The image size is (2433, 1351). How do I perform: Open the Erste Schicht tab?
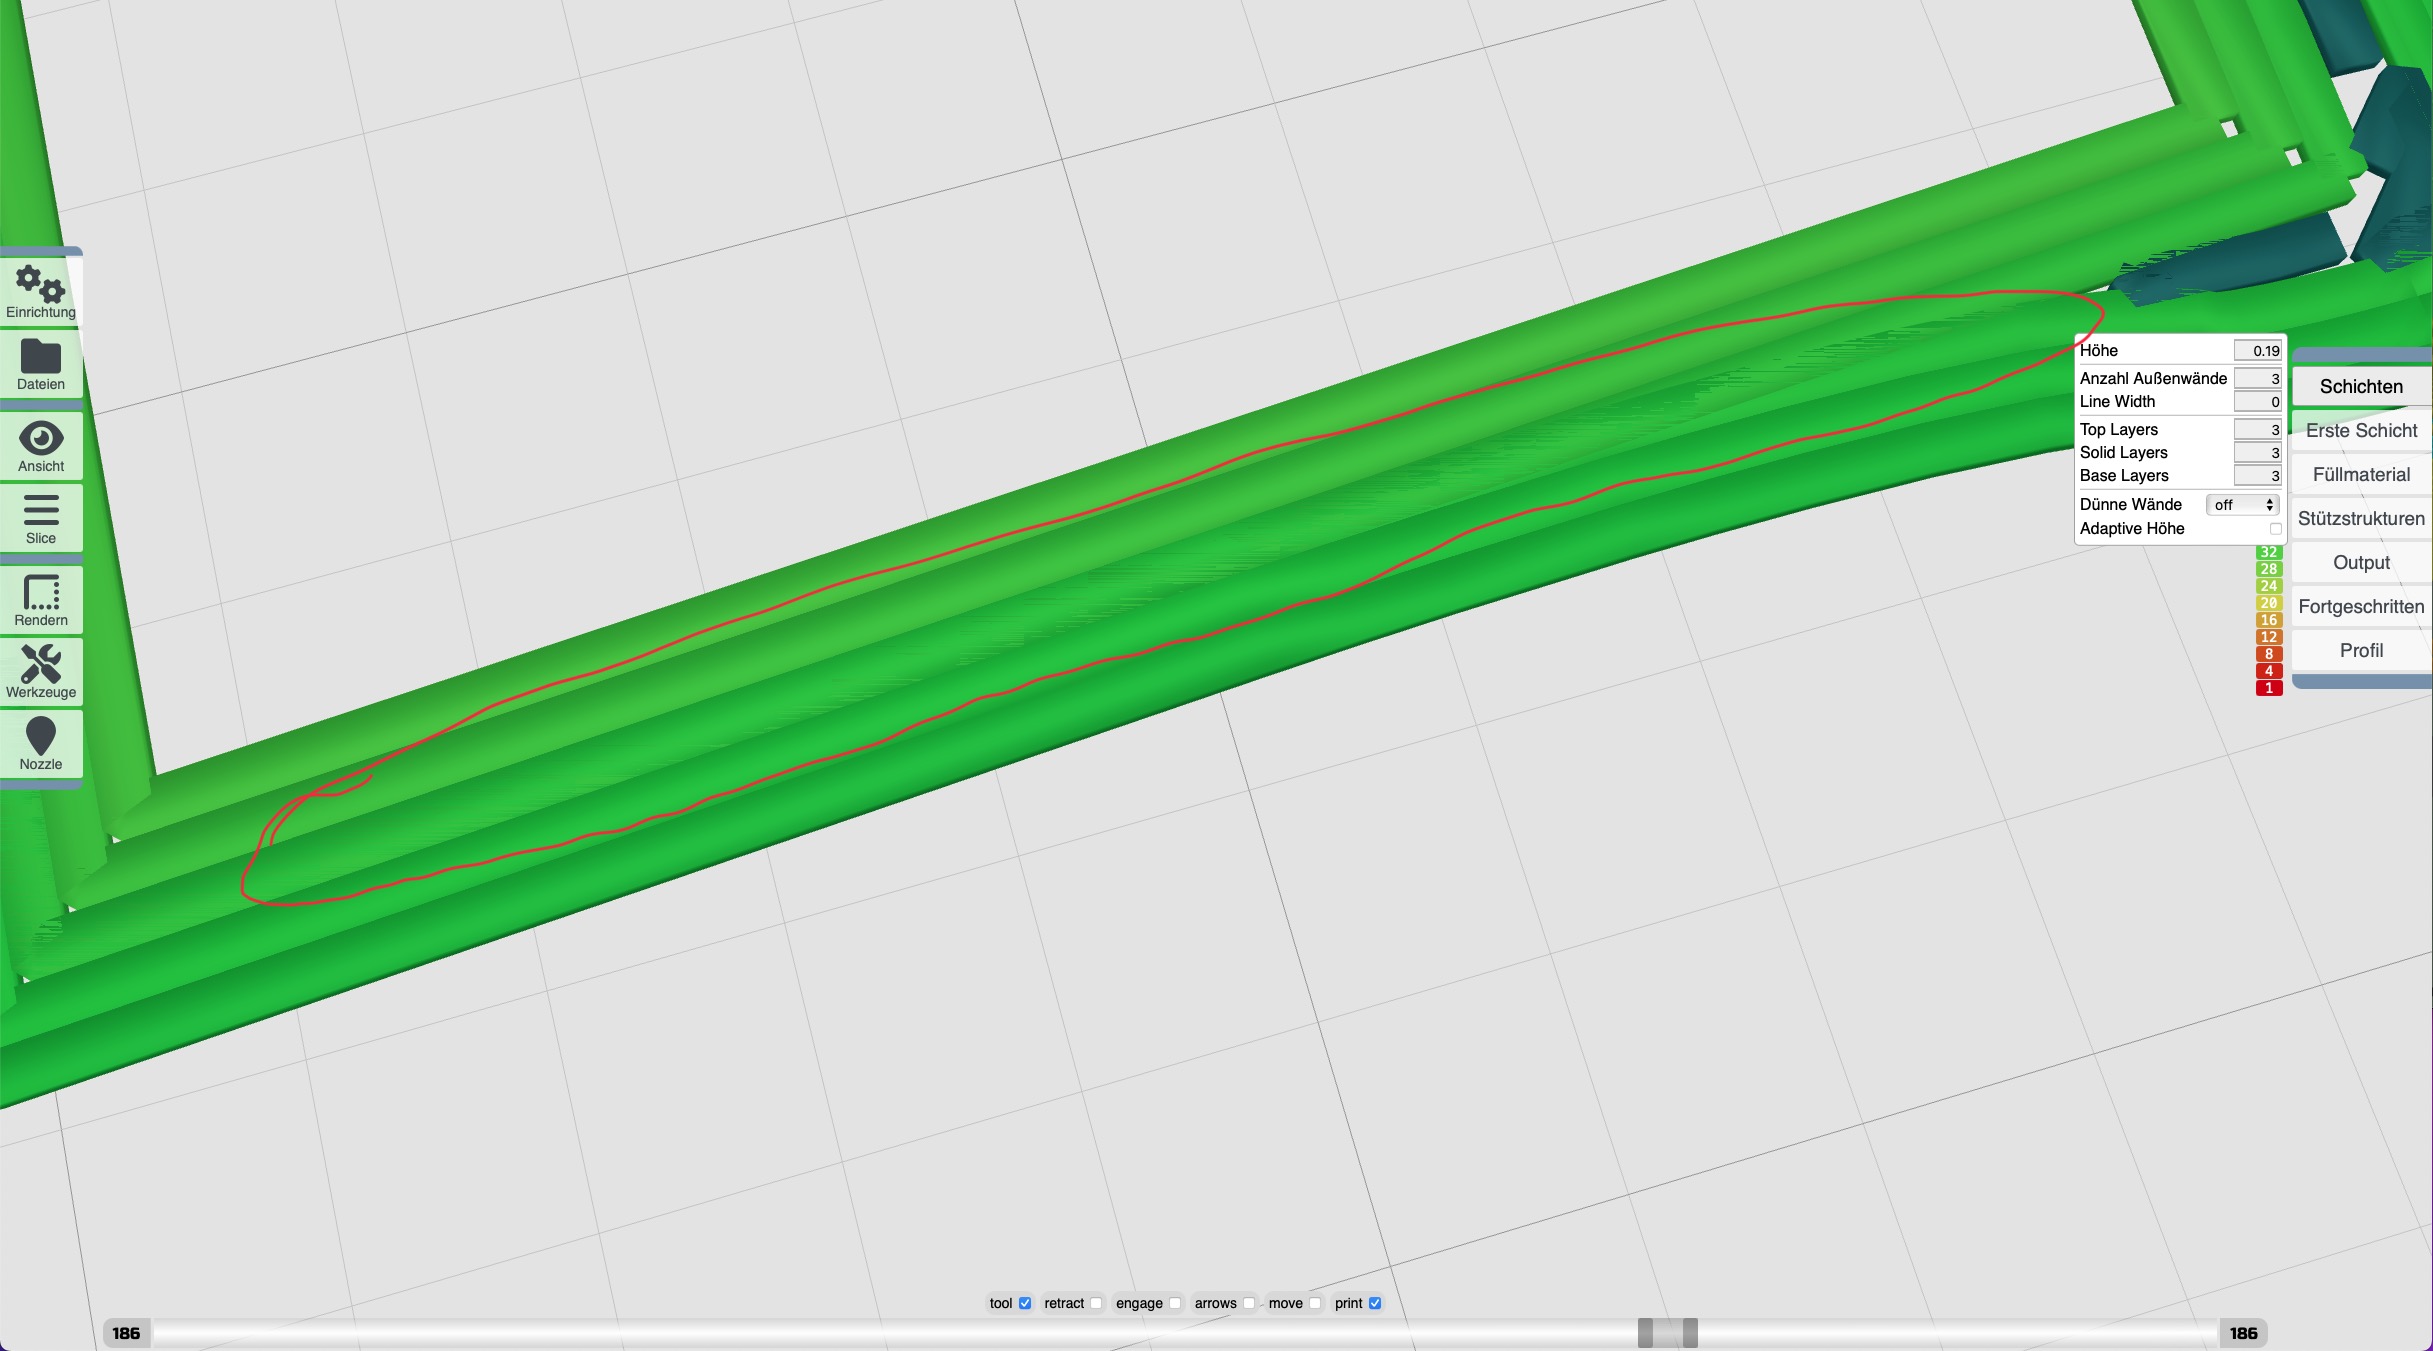(2360, 430)
